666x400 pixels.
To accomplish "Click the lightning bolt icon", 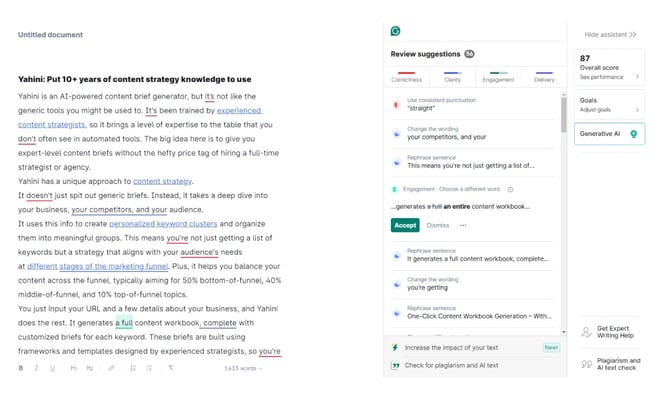I will pyautogui.click(x=395, y=347).
